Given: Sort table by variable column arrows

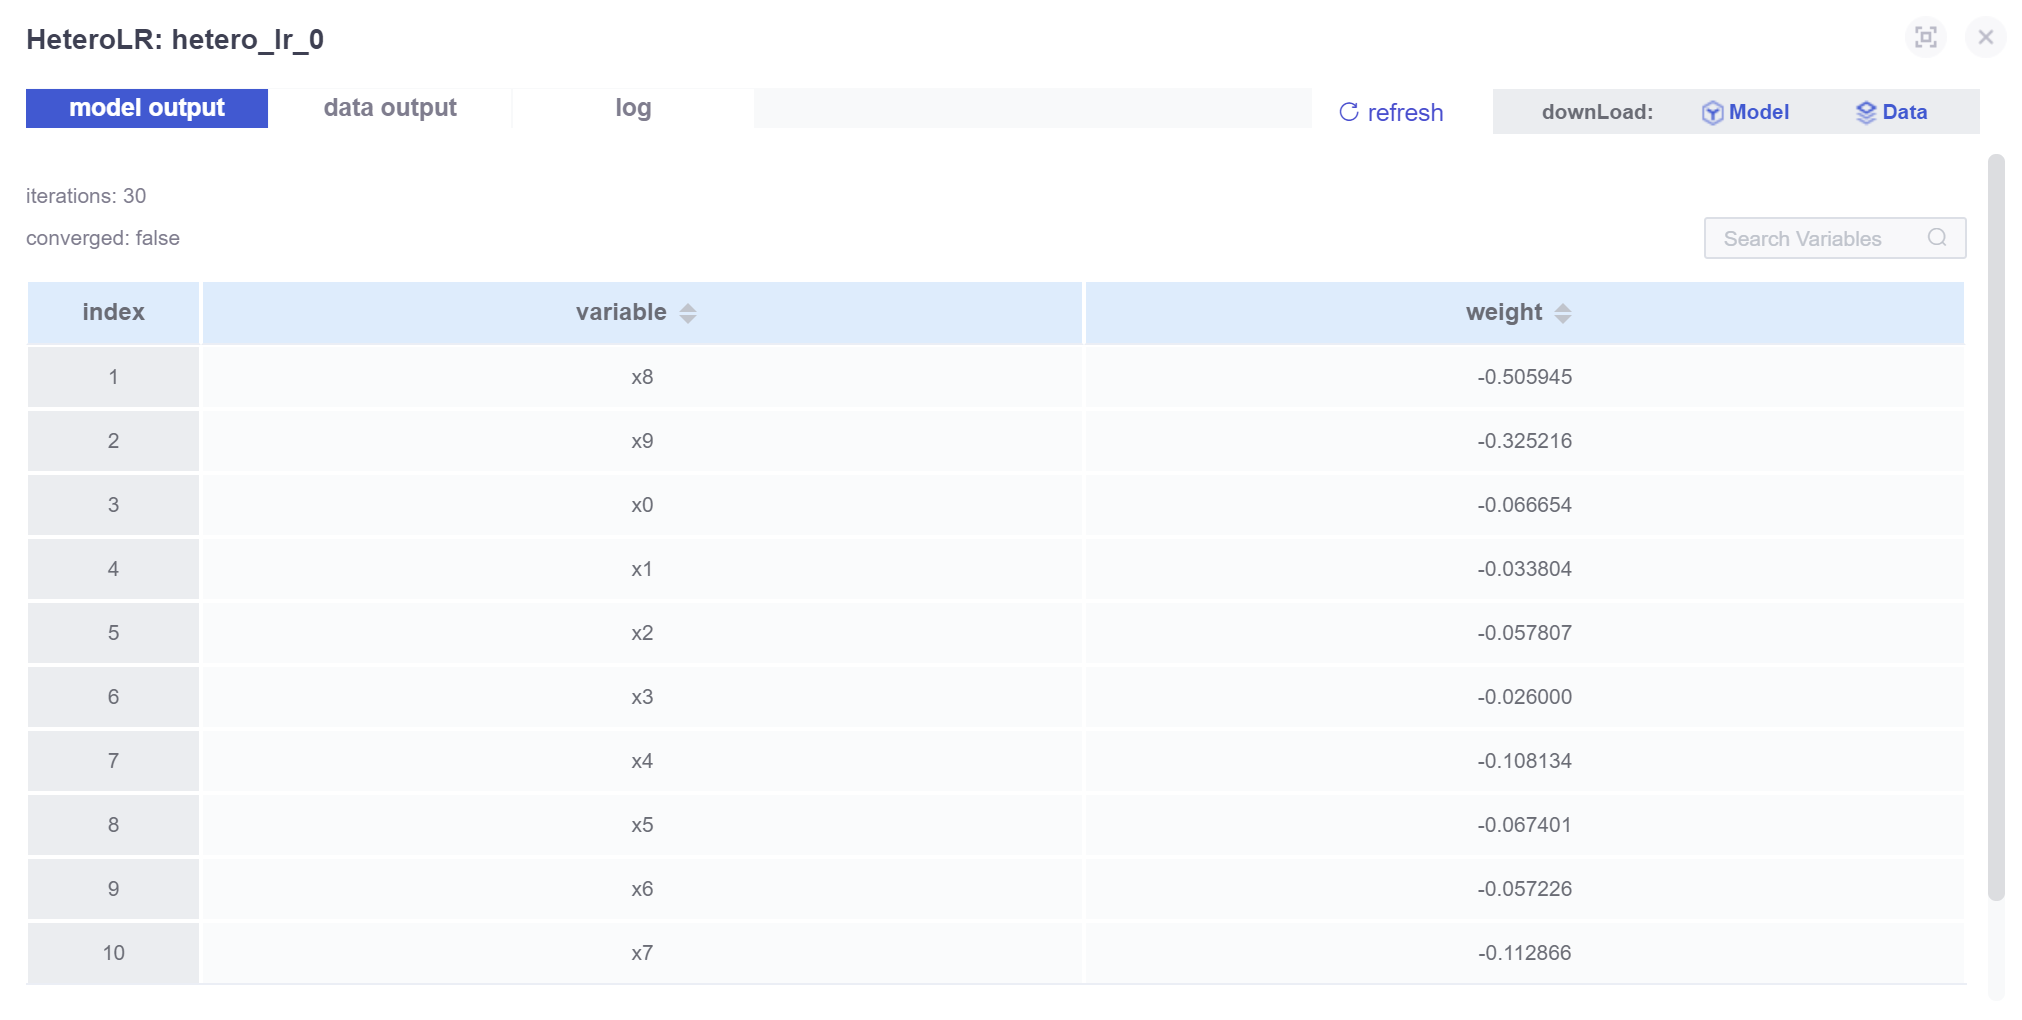Looking at the screenshot, I should tap(688, 313).
